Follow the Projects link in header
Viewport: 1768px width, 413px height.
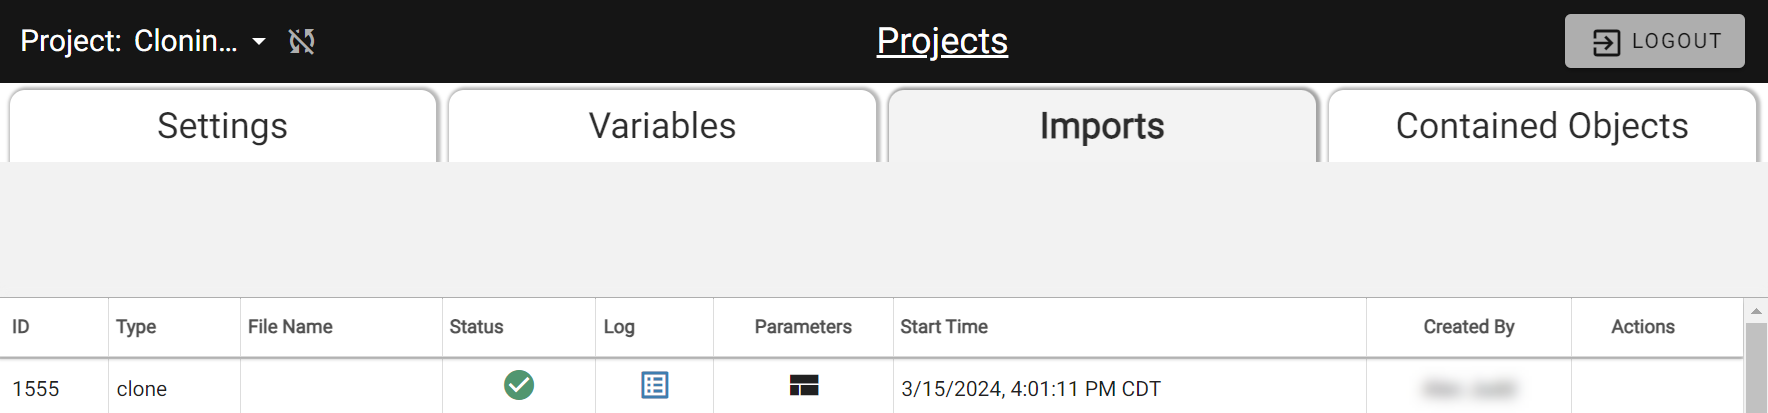(x=942, y=41)
